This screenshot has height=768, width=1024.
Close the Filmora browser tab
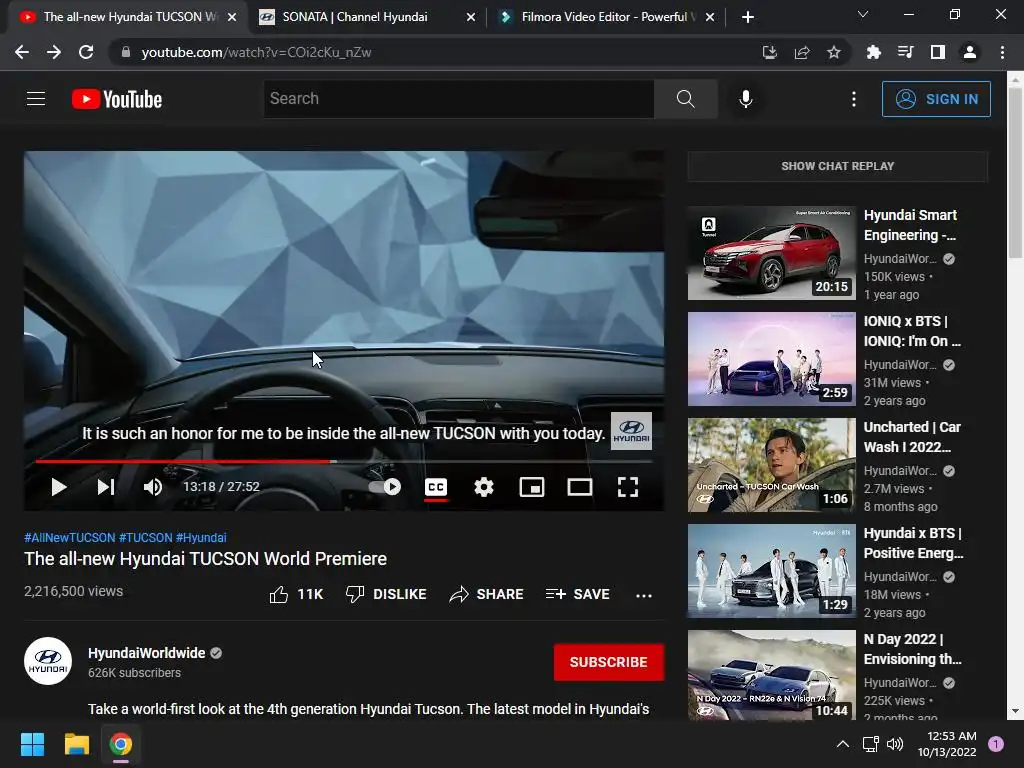(710, 17)
